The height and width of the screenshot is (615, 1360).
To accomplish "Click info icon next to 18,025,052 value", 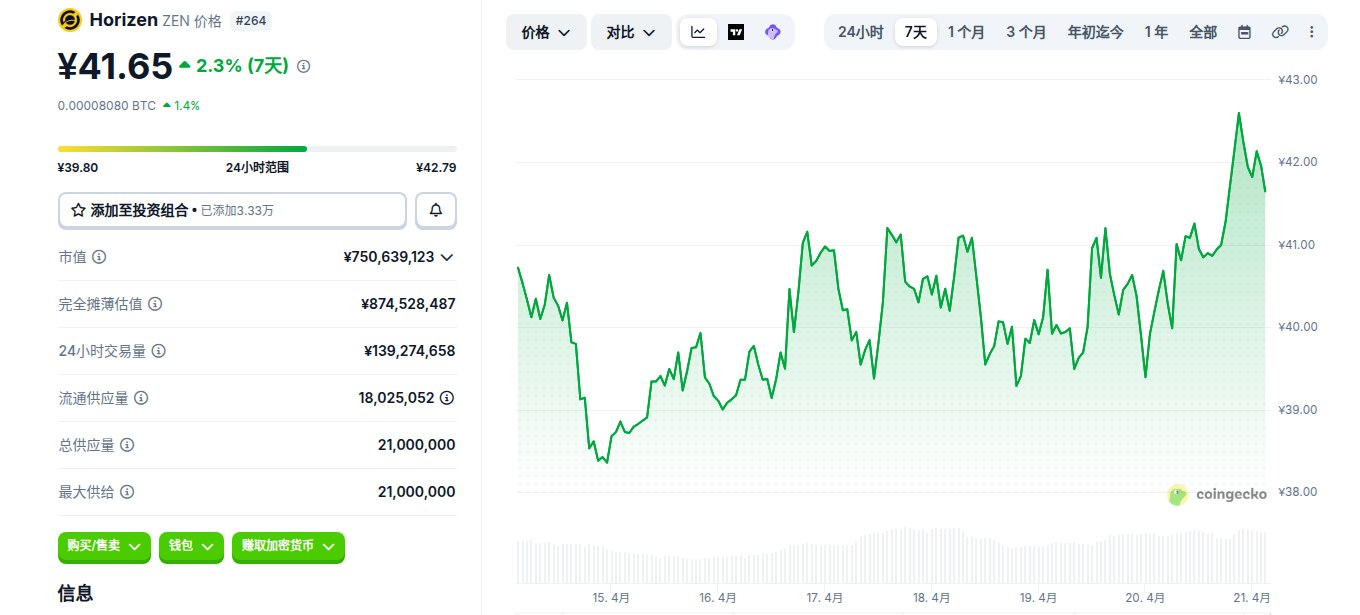I will point(447,398).
